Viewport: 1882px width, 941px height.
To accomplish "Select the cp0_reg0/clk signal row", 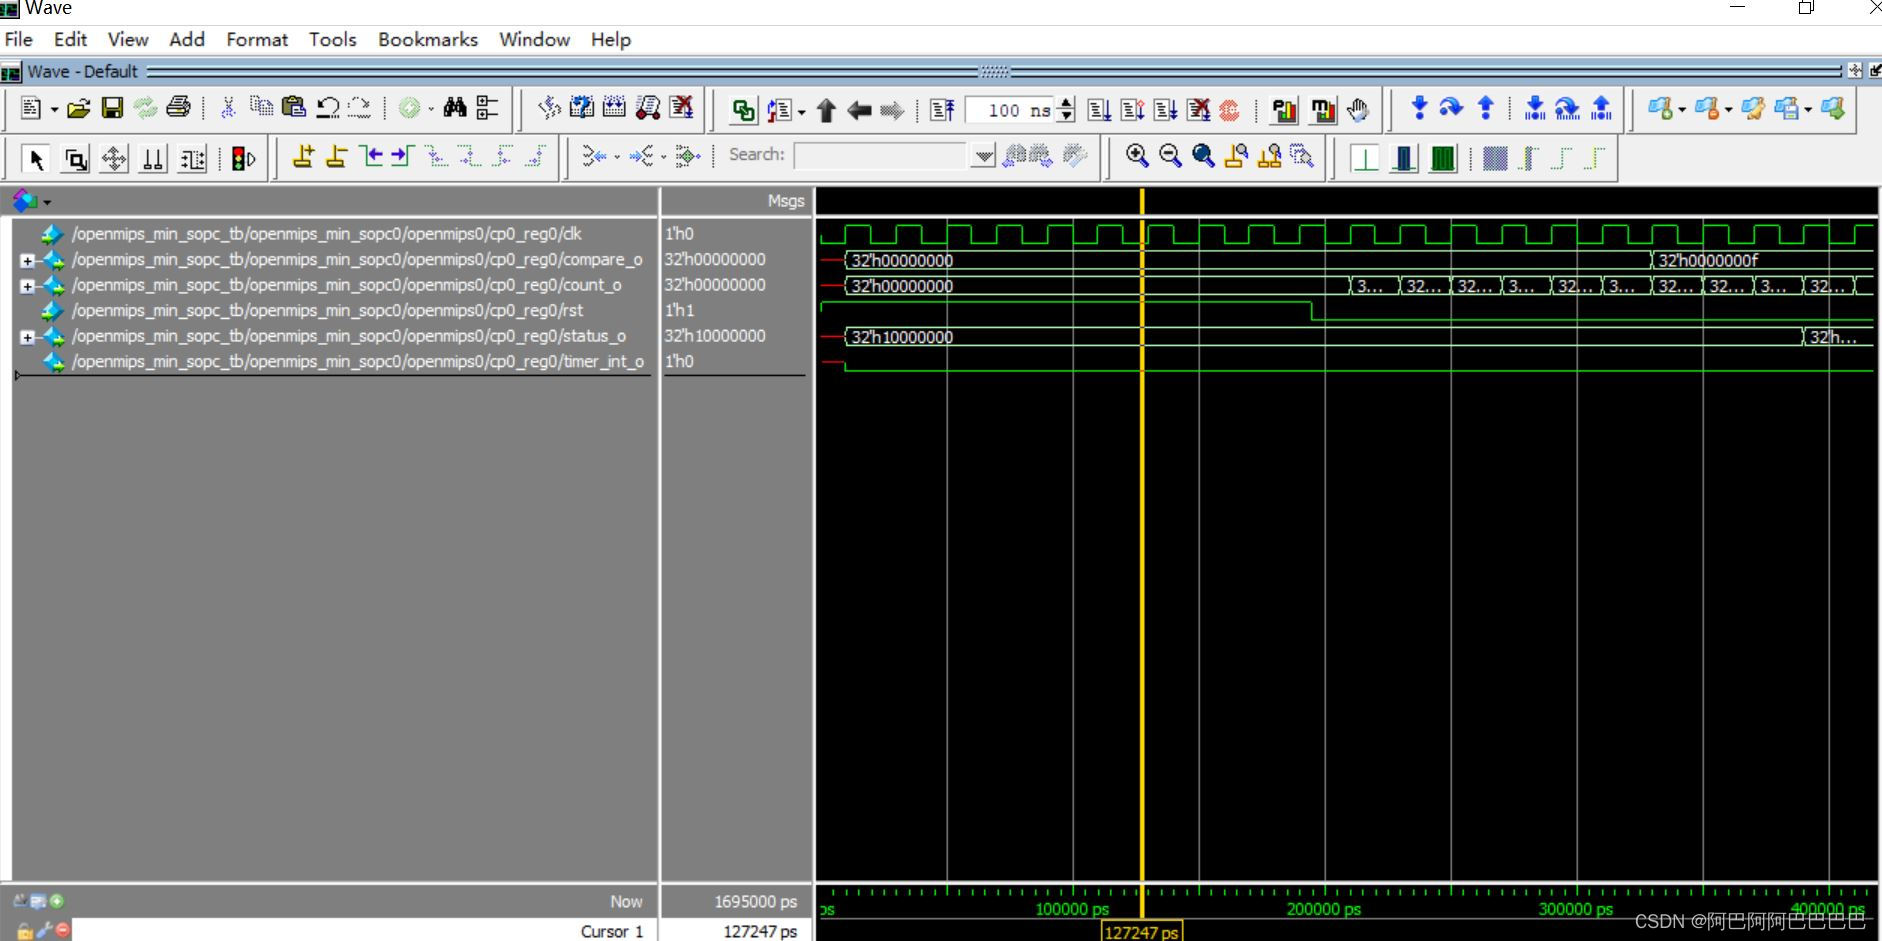I will [x=326, y=234].
